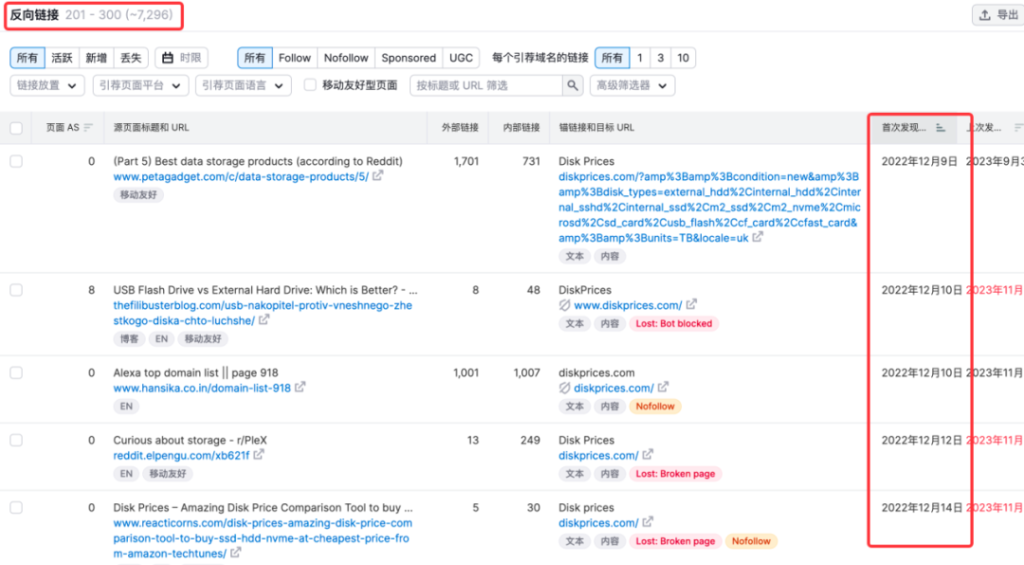The height and width of the screenshot is (565, 1024).
Task: Open the reddit.elpengu.com/xb621f link
Action: pos(181,455)
